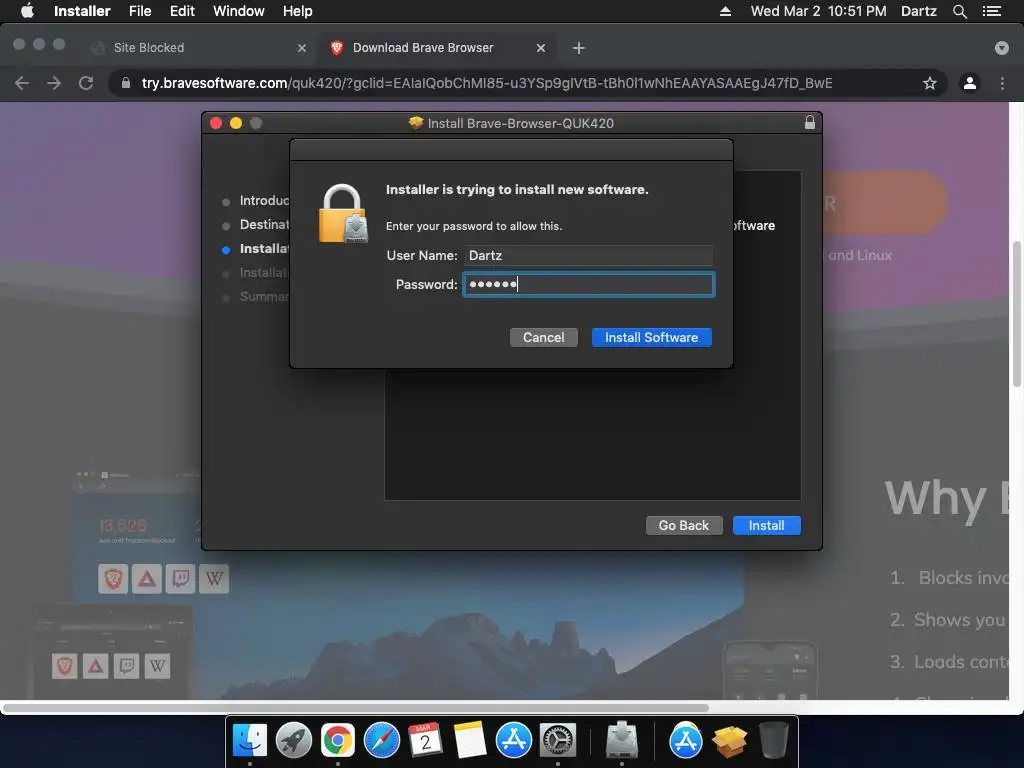Image resolution: width=1024 pixels, height=768 pixels.
Task: Open the Window menu
Action: pos(238,11)
